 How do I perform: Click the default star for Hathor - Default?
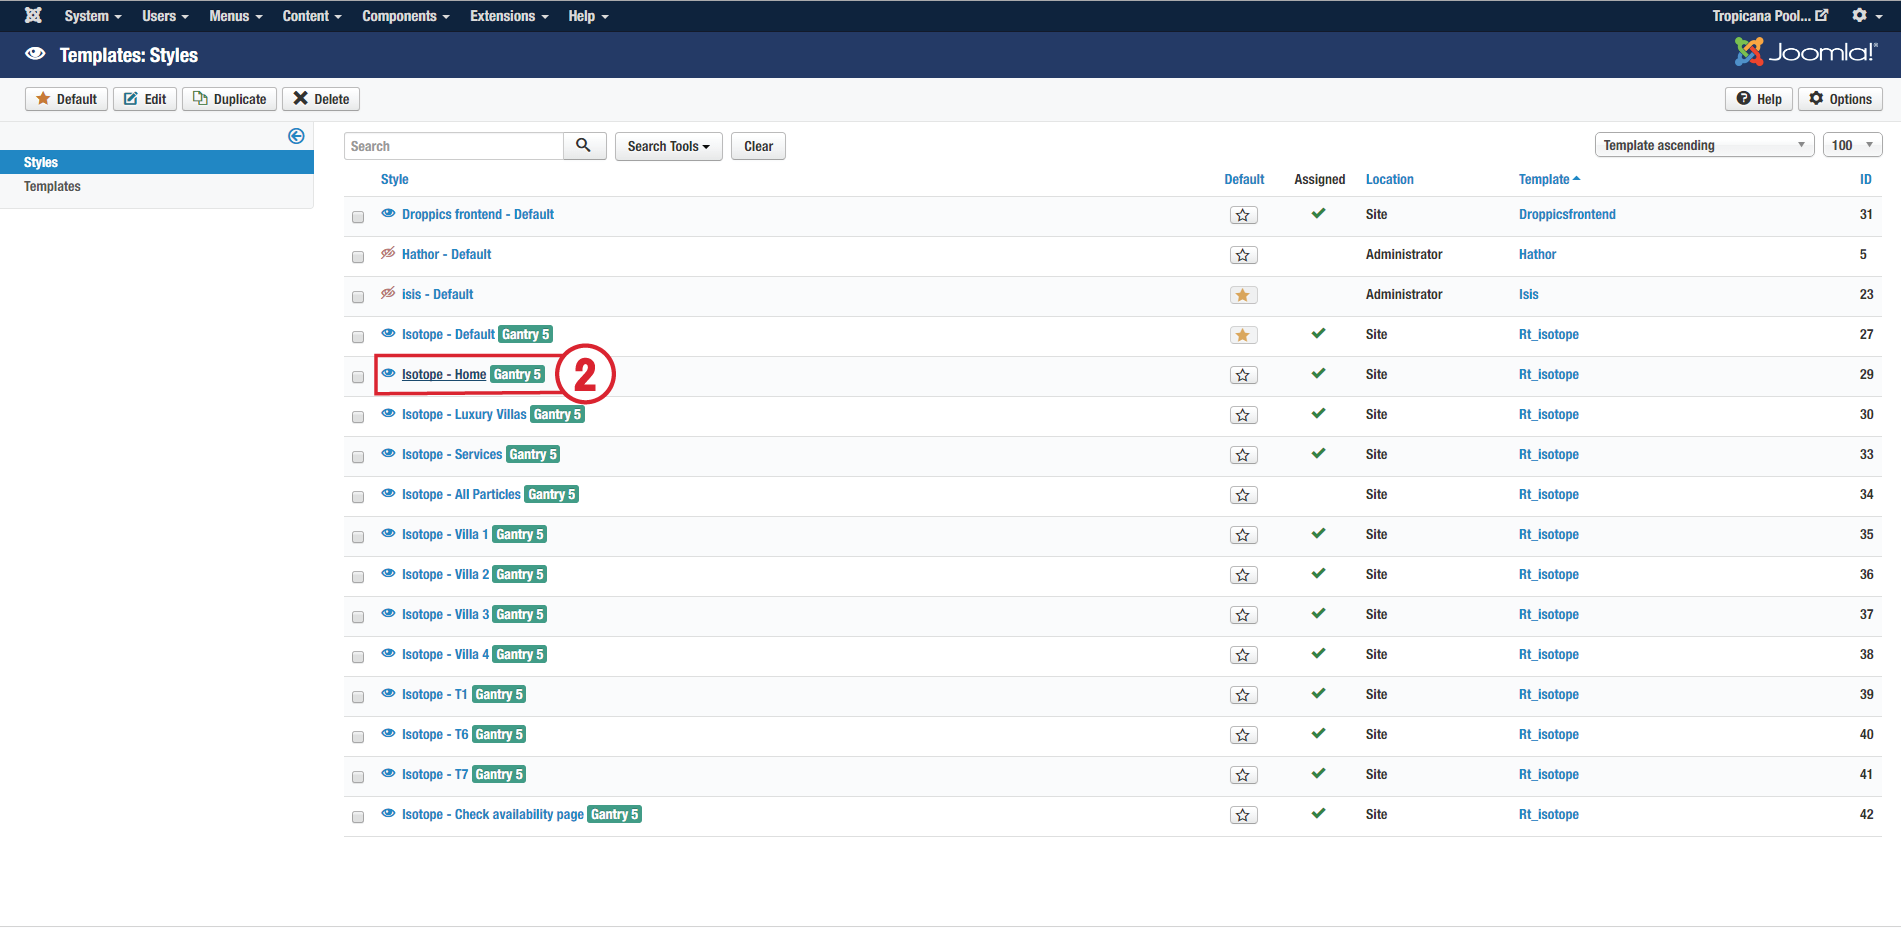(1243, 255)
